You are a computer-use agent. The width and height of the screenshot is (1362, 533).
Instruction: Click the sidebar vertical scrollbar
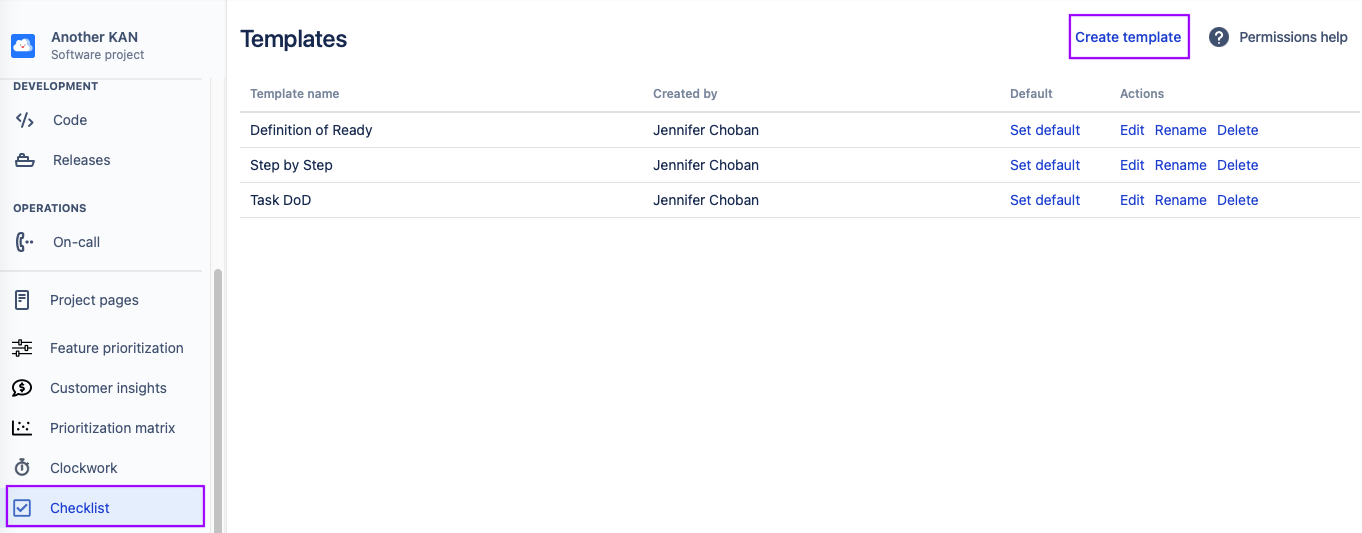click(x=218, y=400)
